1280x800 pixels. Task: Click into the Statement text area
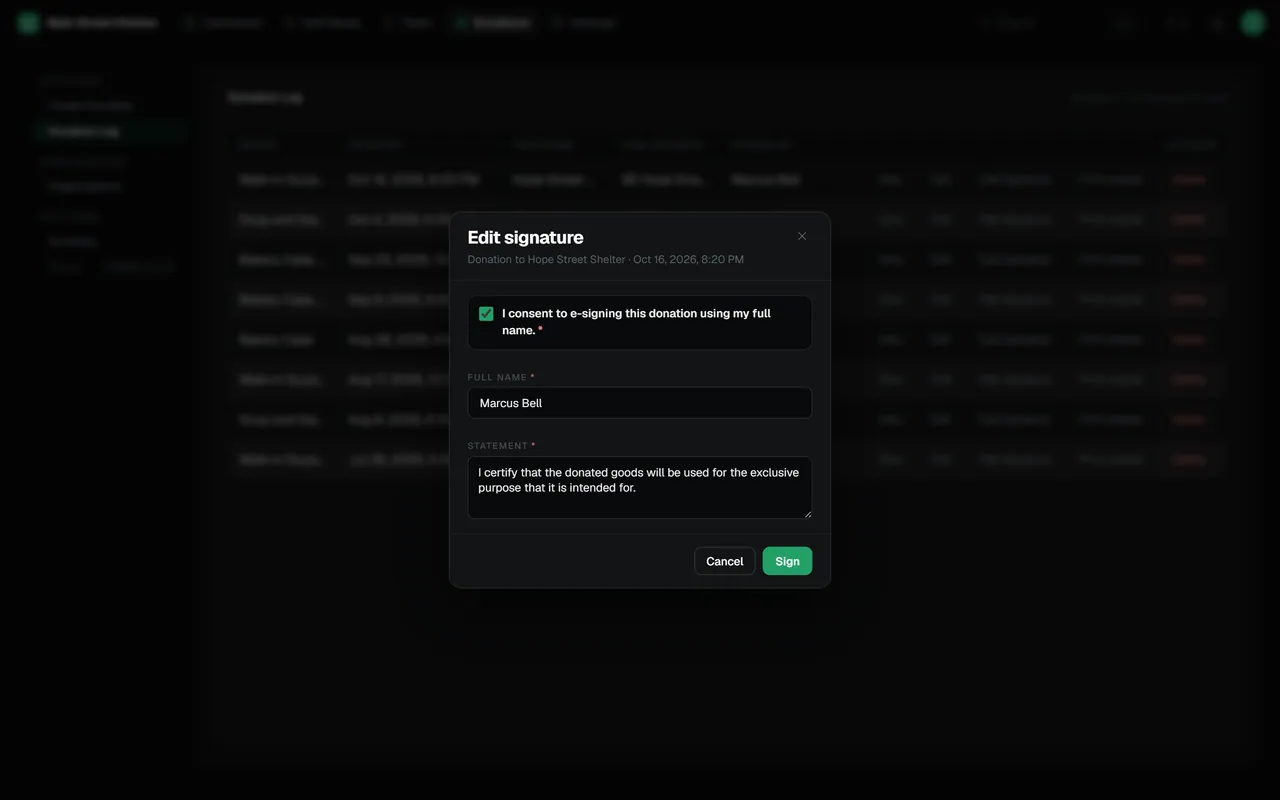pyautogui.click(x=640, y=488)
